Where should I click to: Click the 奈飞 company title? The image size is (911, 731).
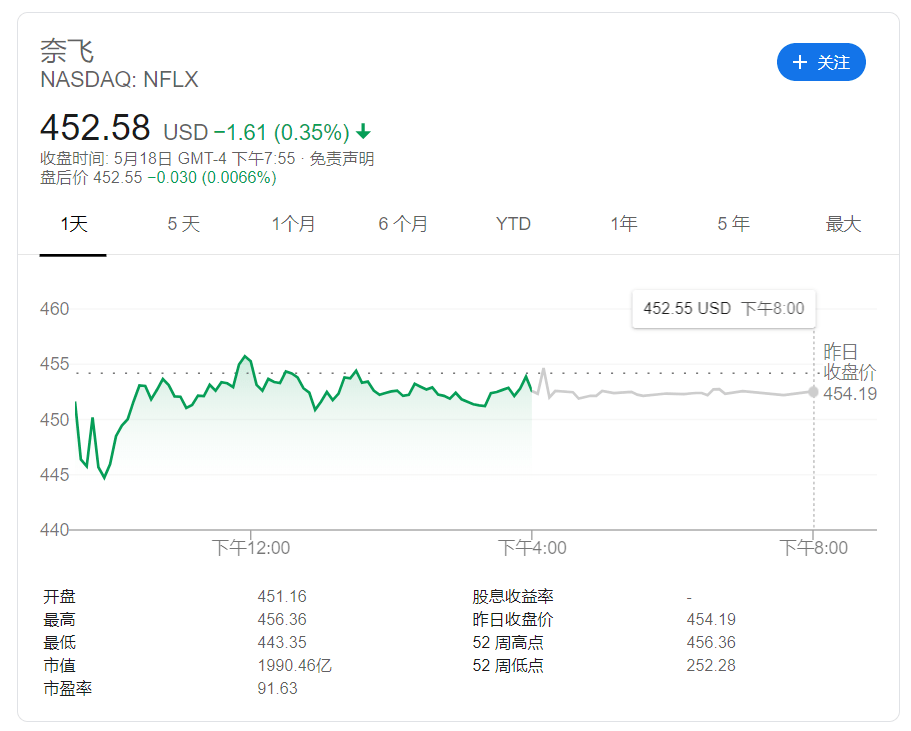click(67, 51)
